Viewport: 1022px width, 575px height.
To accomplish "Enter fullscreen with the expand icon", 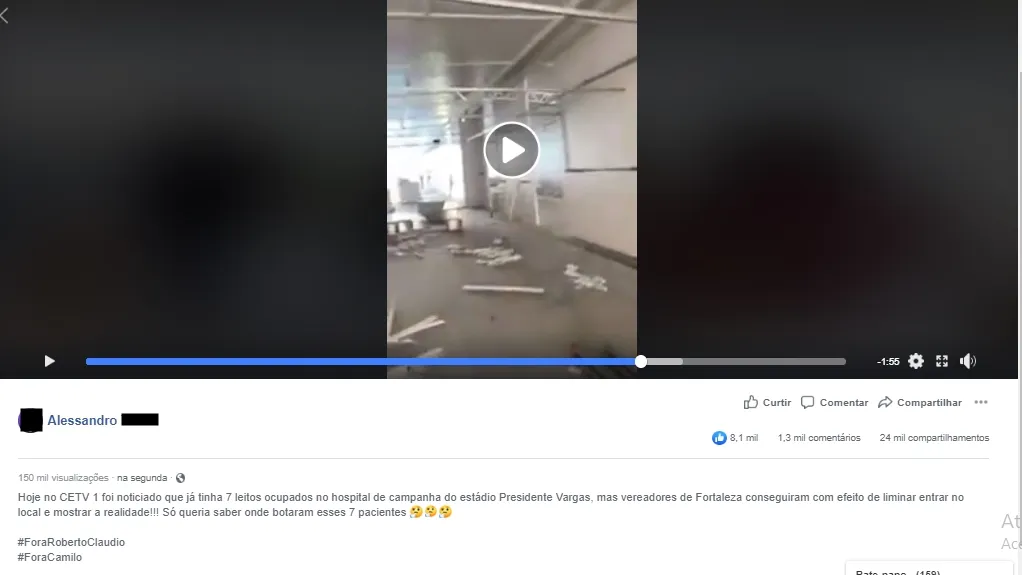I will pos(942,361).
